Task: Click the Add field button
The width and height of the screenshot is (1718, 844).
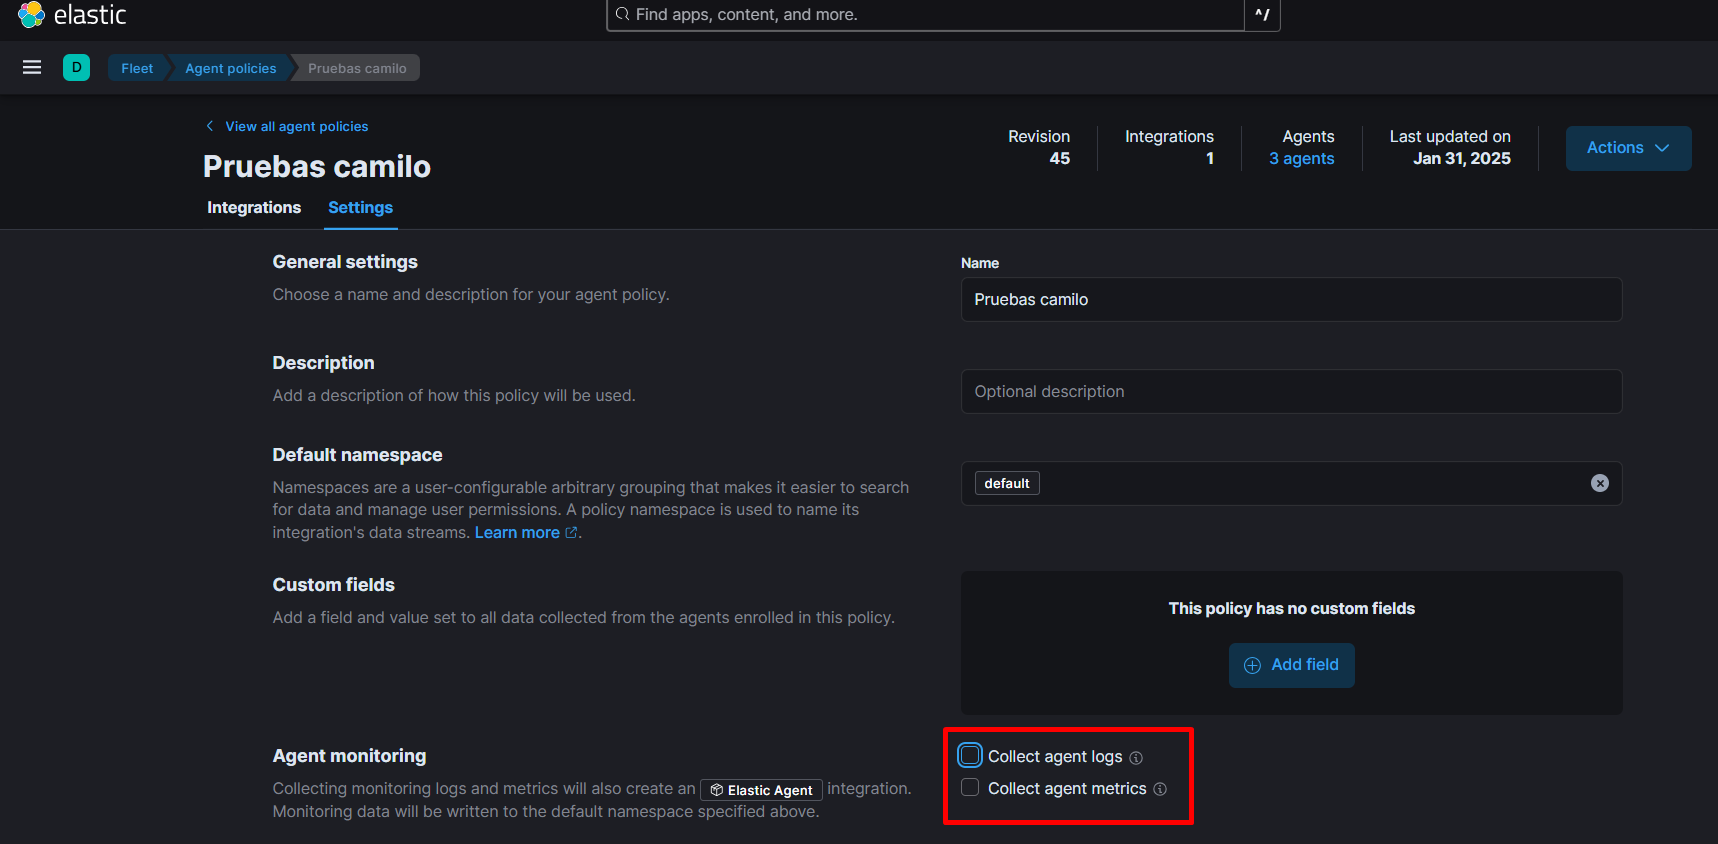Action: point(1291,665)
